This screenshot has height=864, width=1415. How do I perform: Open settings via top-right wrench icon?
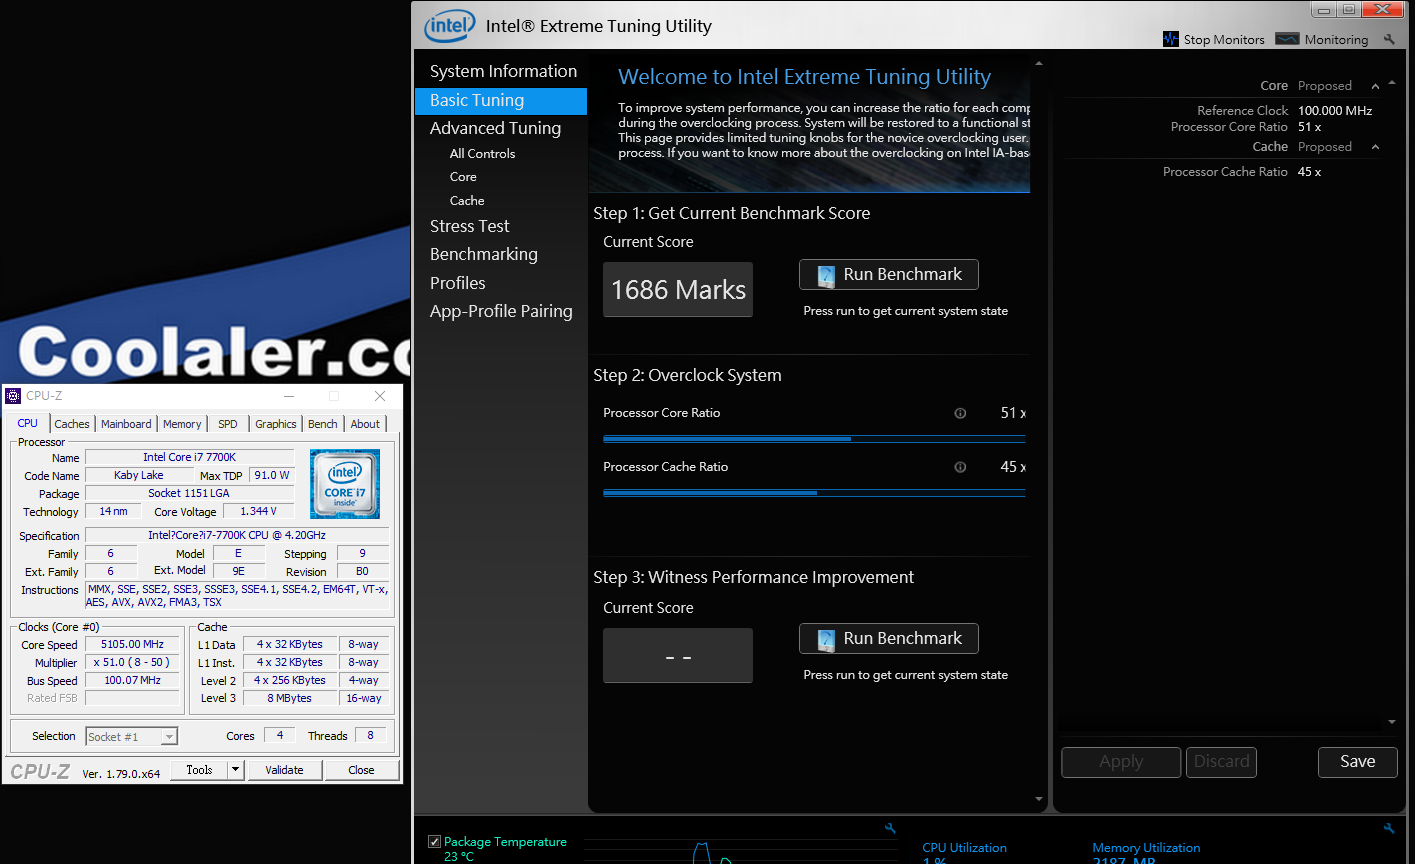pyautogui.click(x=1389, y=40)
